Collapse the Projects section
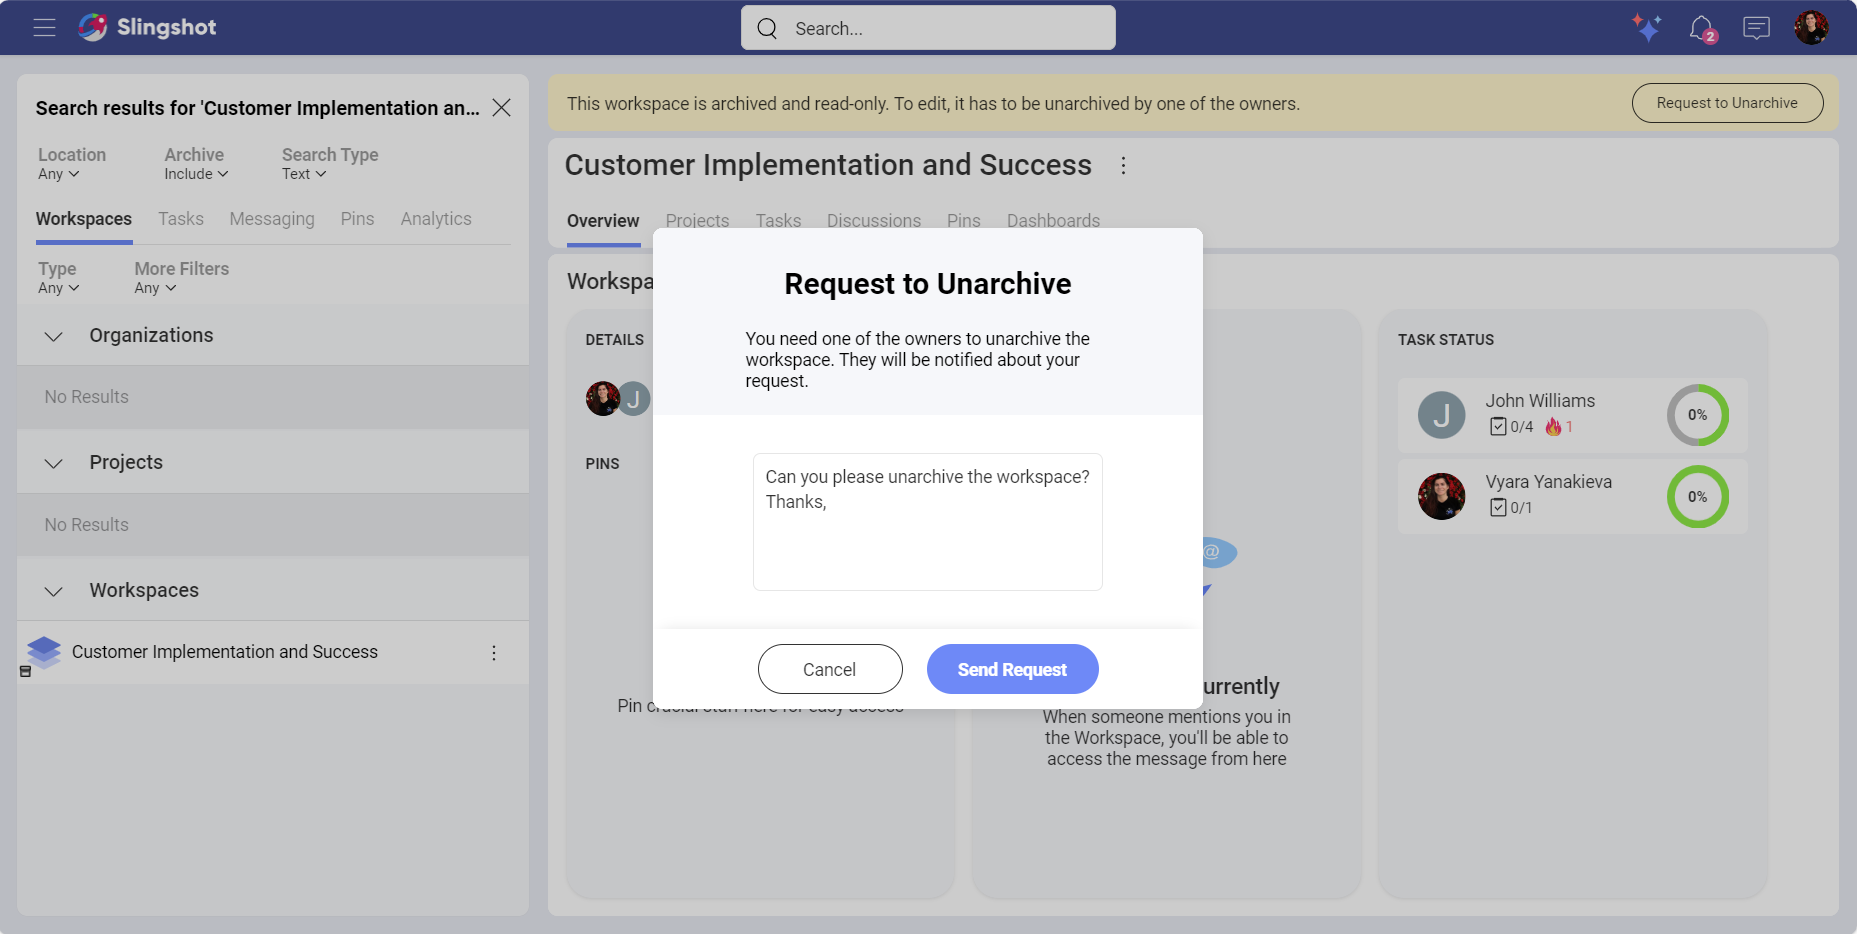The image size is (1857, 934). (x=54, y=463)
